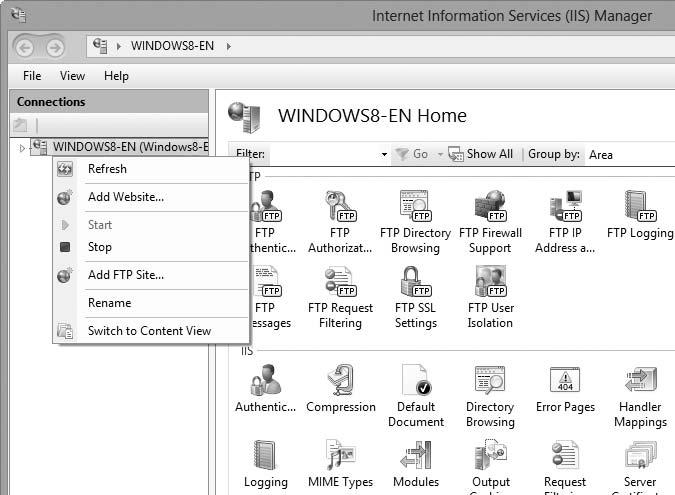Open FTP Authorization feature
Viewport: 675px width, 495px height.
[x=340, y=222]
